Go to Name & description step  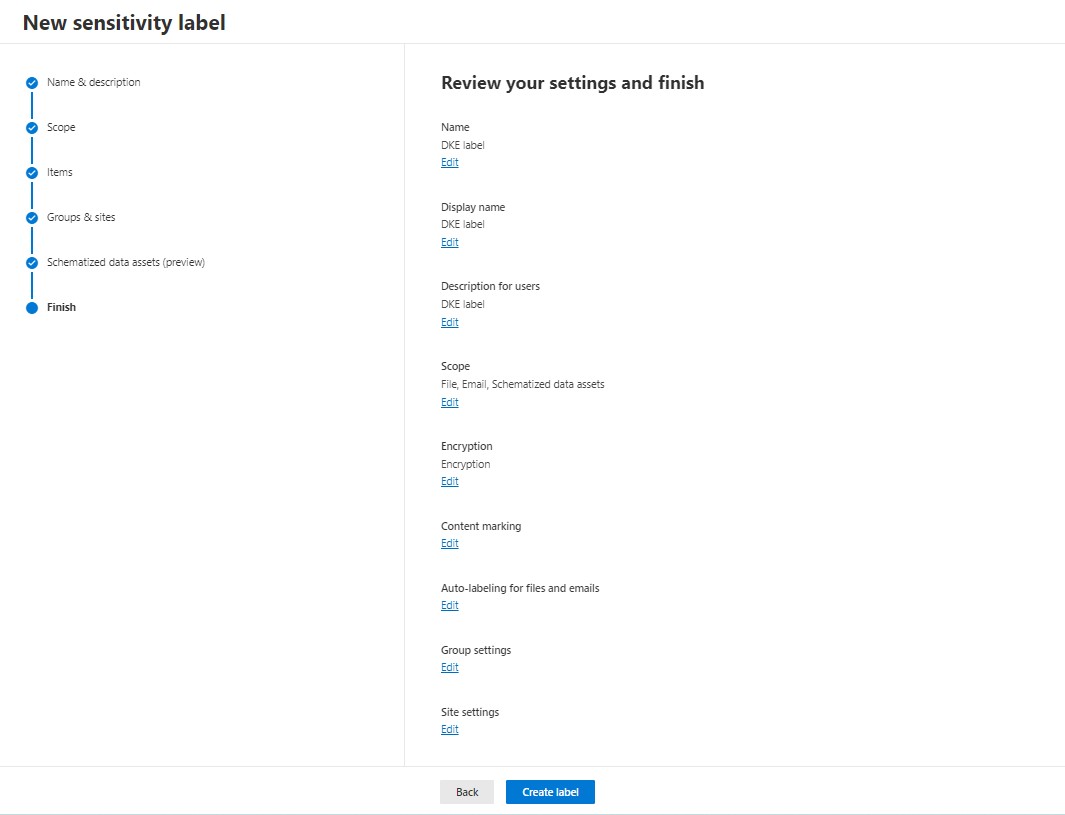(94, 82)
